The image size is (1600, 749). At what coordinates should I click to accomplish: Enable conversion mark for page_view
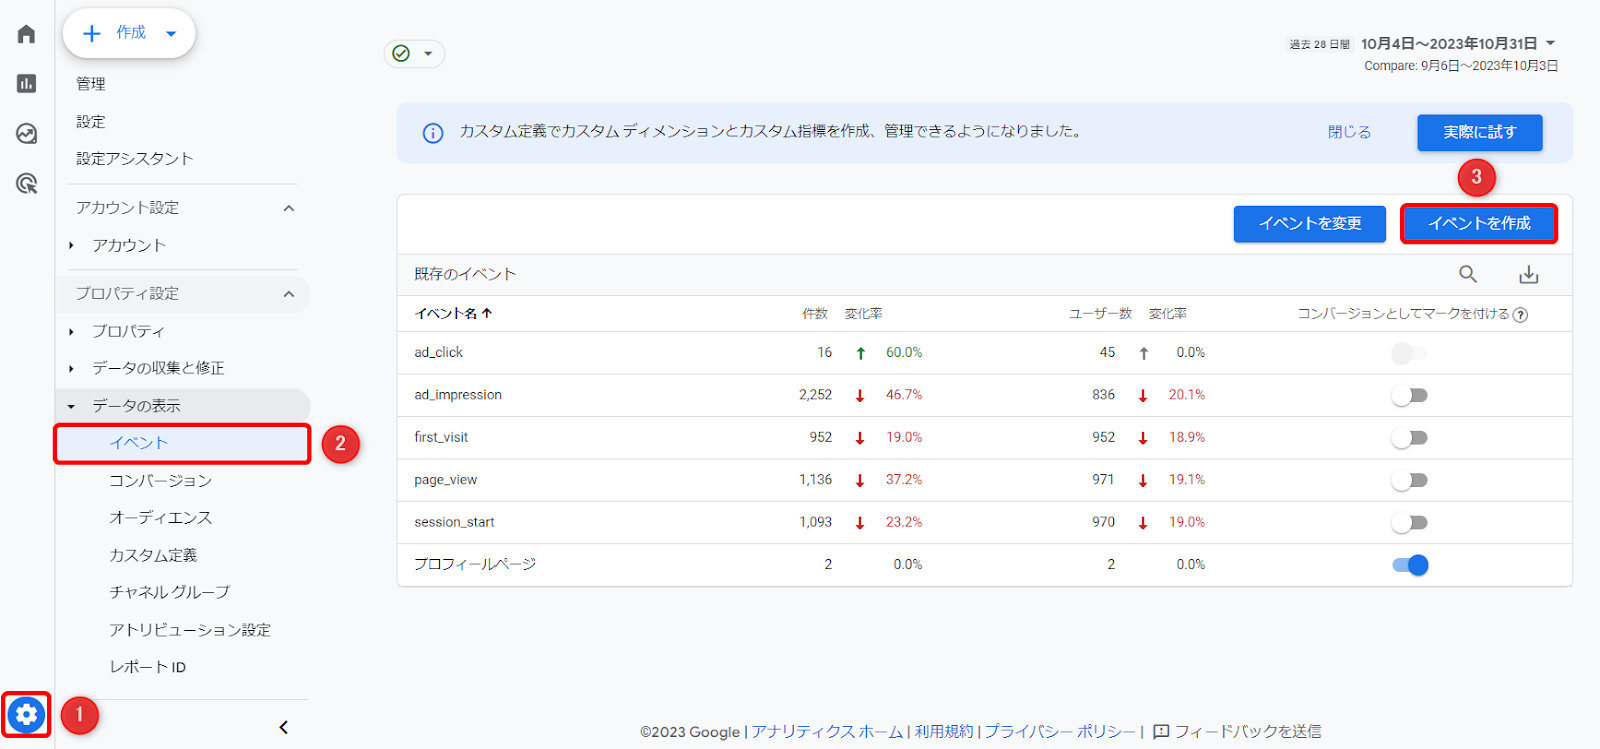[x=1409, y=481]
